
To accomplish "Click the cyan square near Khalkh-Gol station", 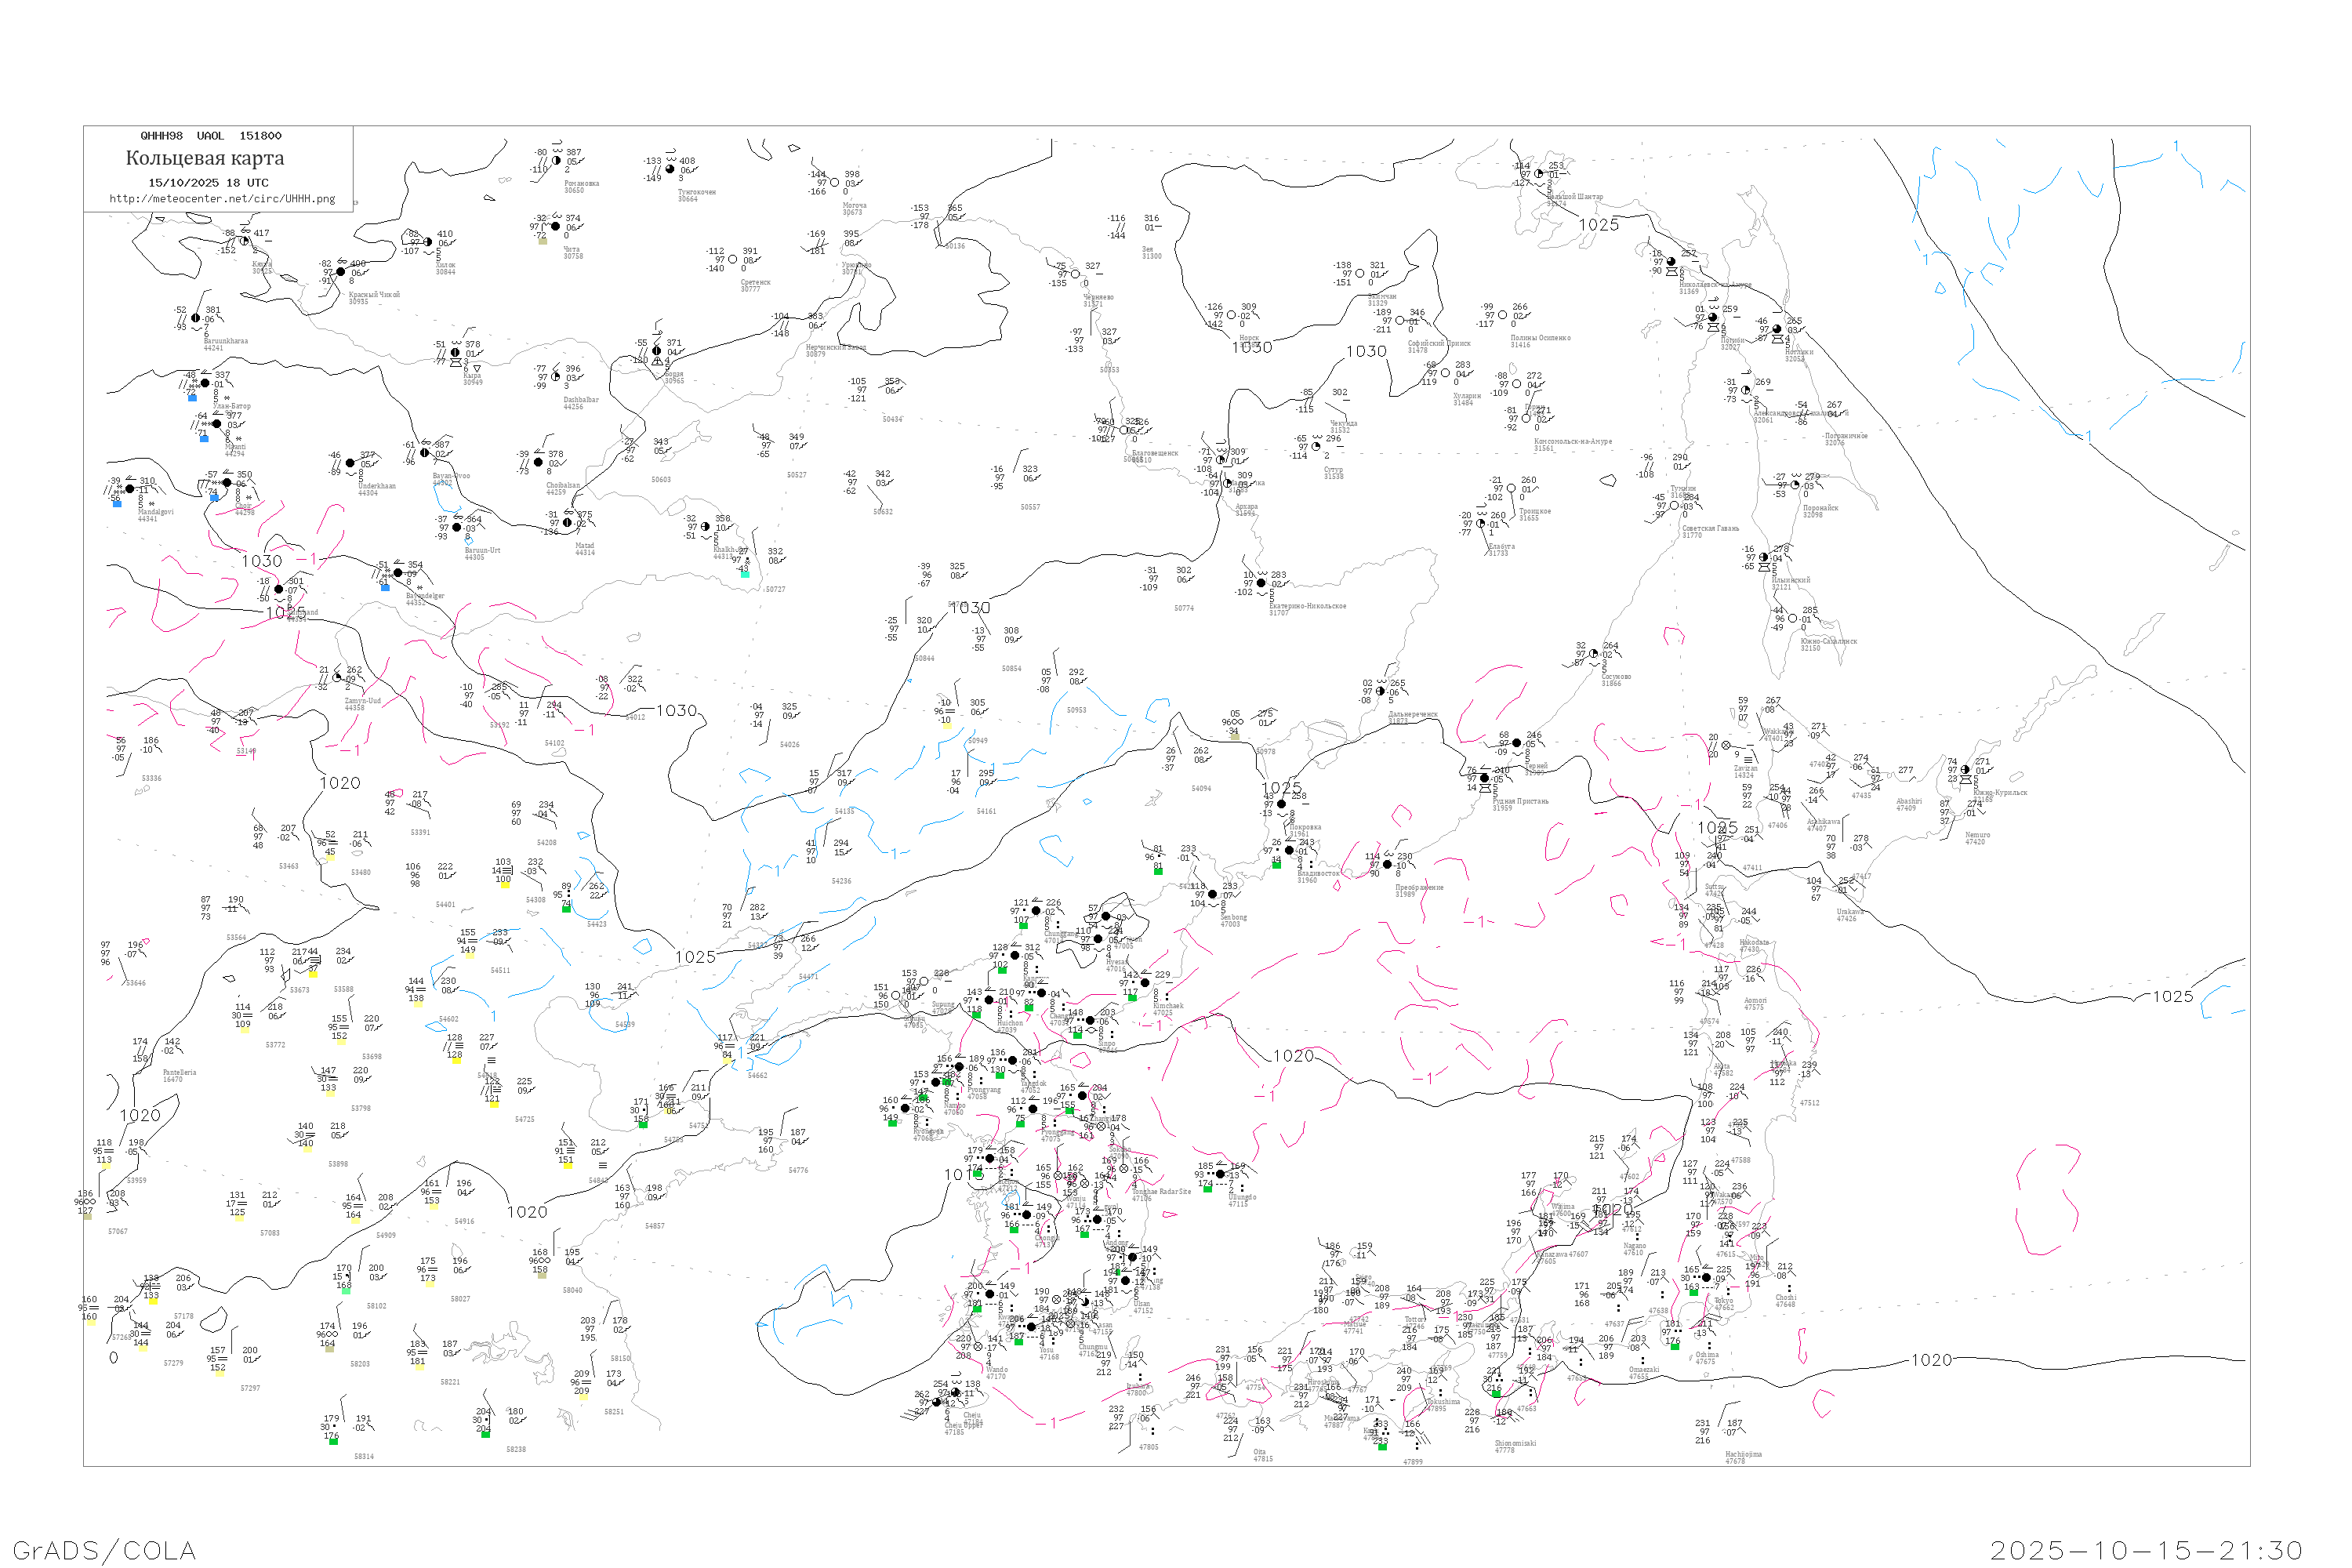I will (x=745, y=574).
